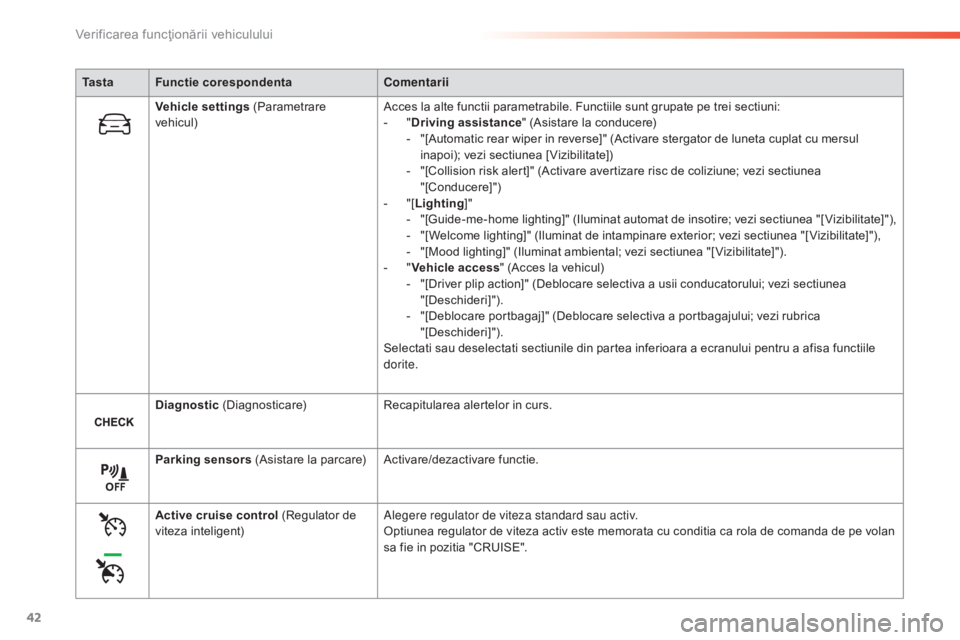Click the lower active cruise control icon with green bar
This screenshot has width=960, height=640.
tap(111, 568)
